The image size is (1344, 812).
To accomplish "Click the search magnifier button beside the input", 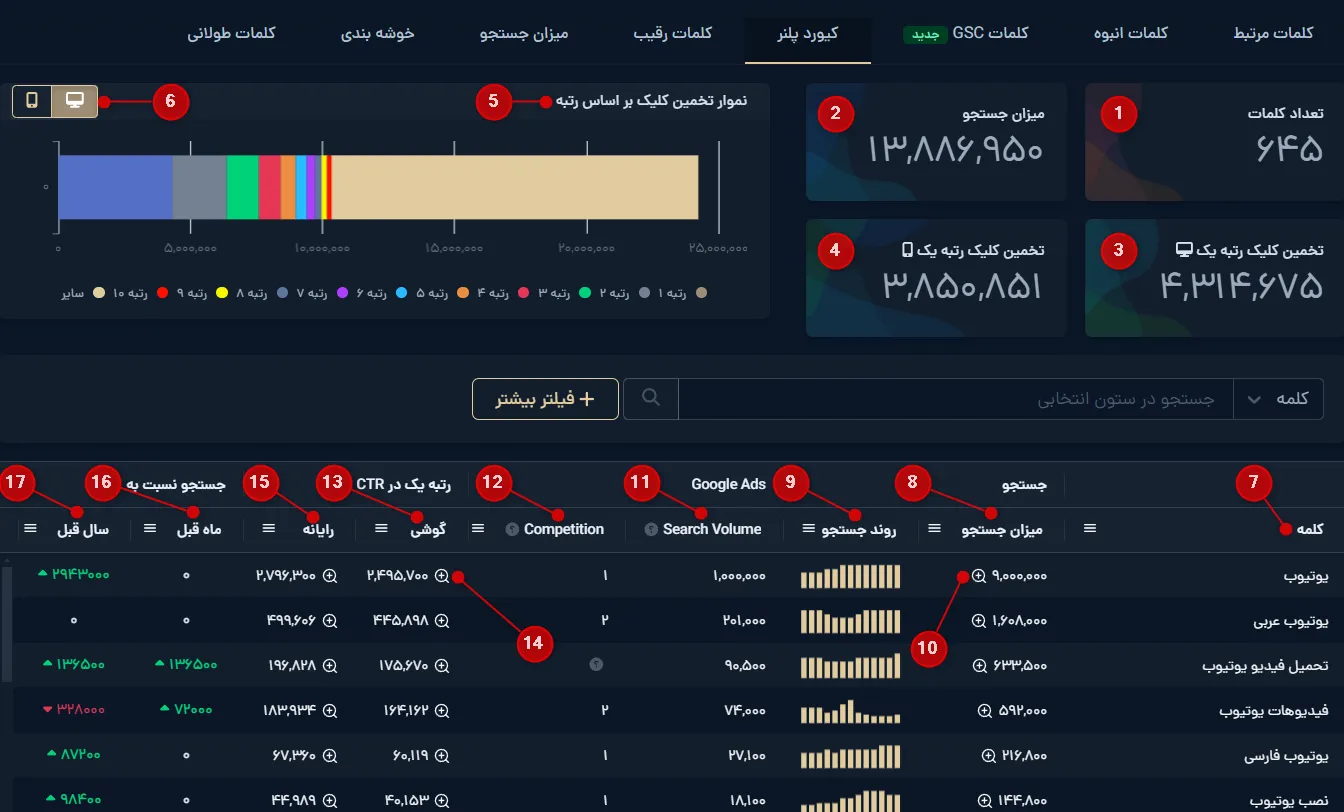I will 651,399.
